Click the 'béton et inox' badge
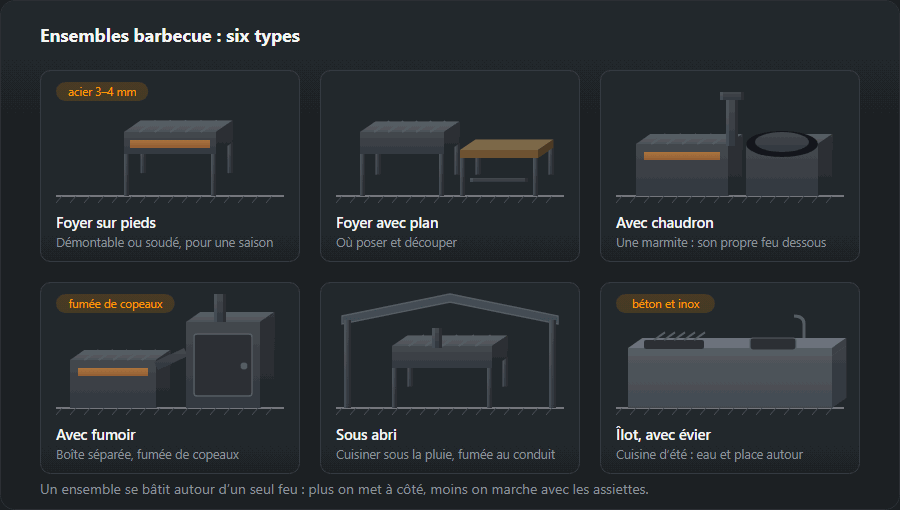The width and height of the screenshot is (900, 510). [665, 303]
